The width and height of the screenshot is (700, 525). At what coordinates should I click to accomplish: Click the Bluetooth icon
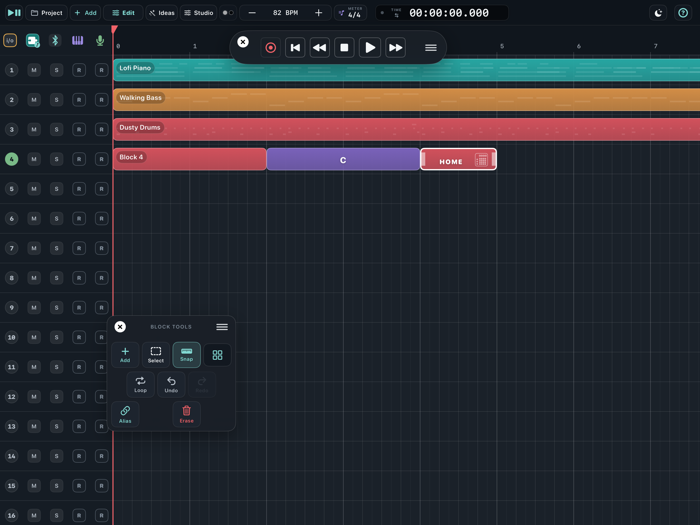tap(55, 41)
